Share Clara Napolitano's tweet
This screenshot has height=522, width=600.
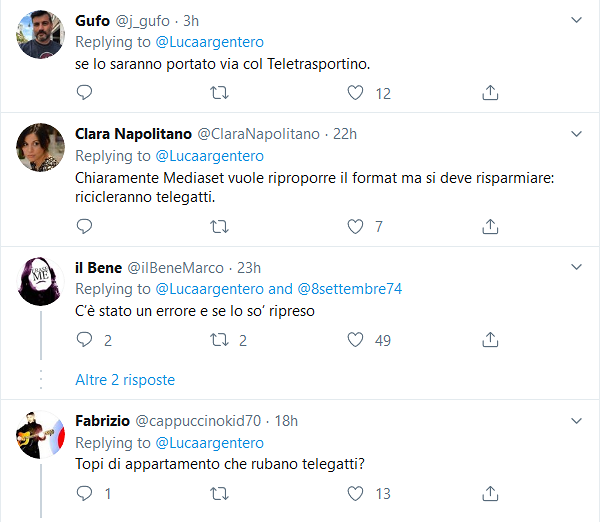click(490, 226)
